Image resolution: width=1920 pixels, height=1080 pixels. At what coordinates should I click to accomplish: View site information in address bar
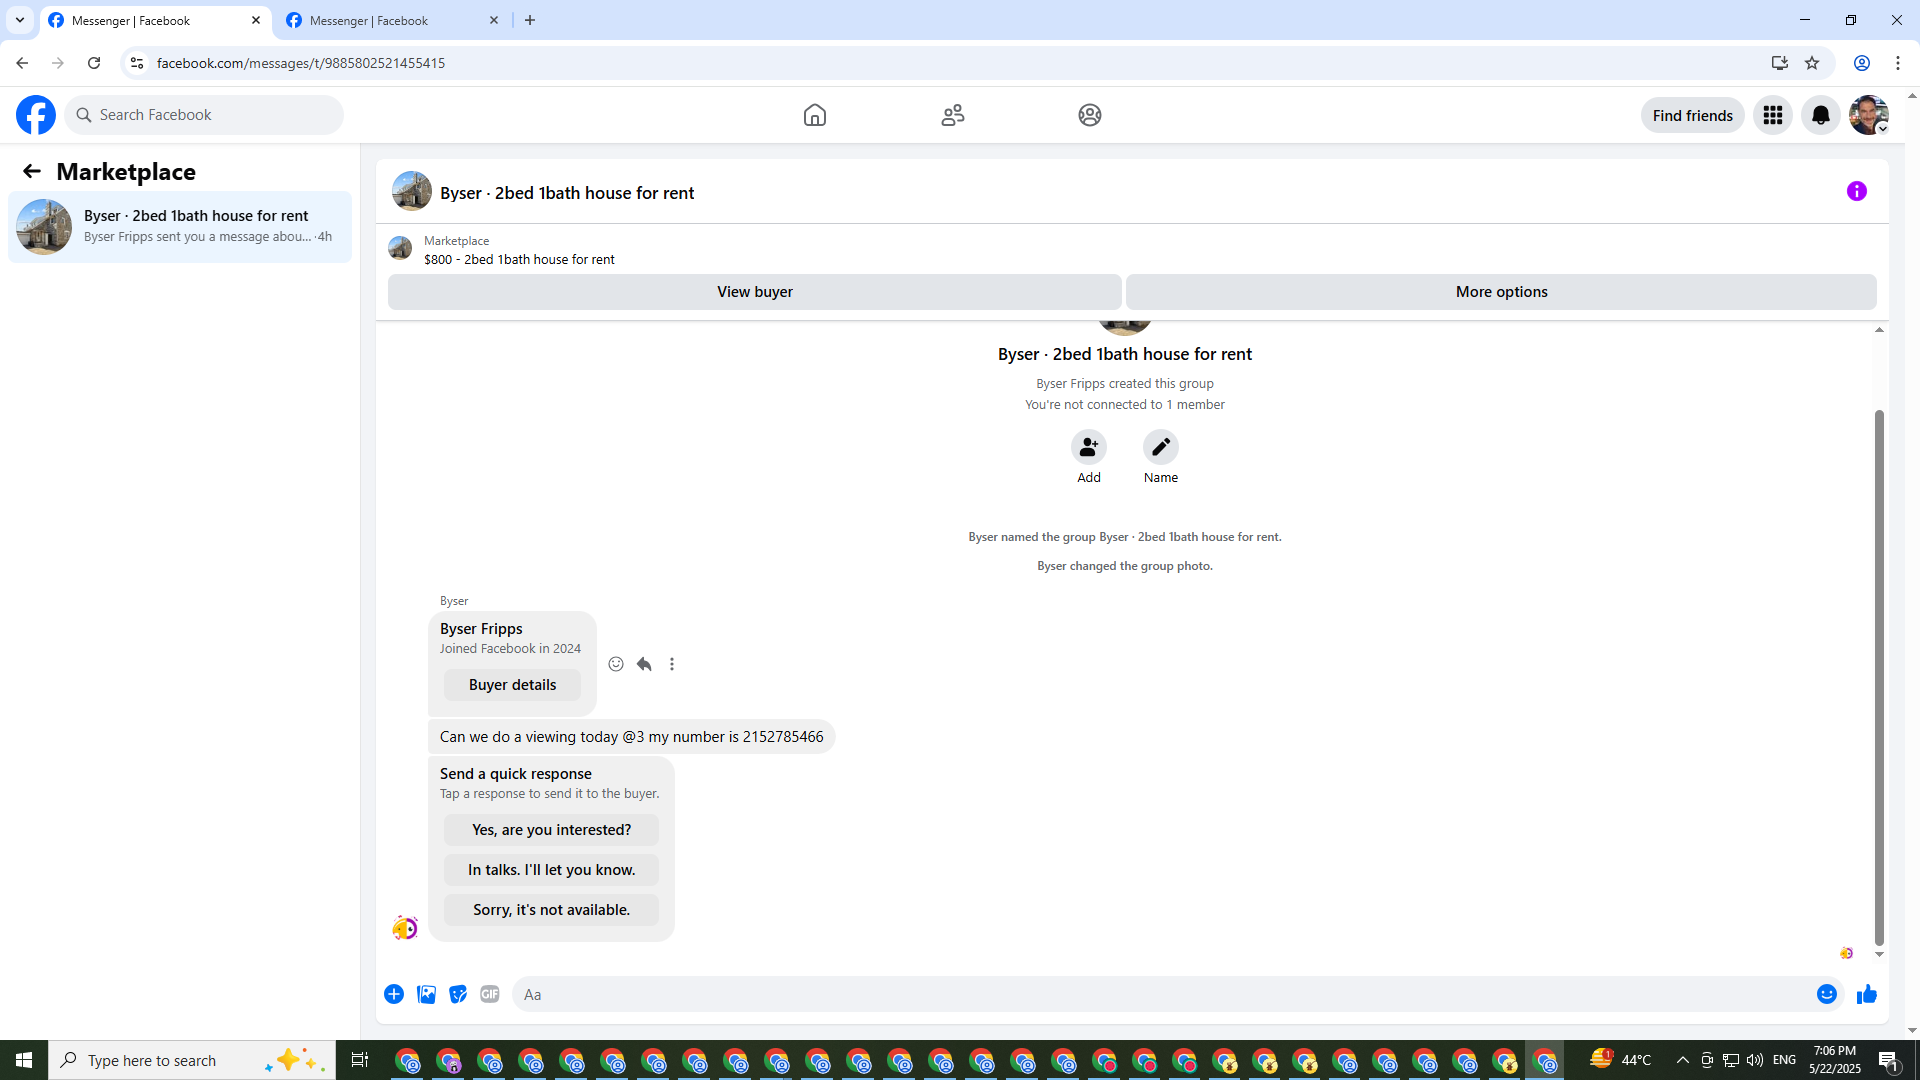(x=137, y=63)
